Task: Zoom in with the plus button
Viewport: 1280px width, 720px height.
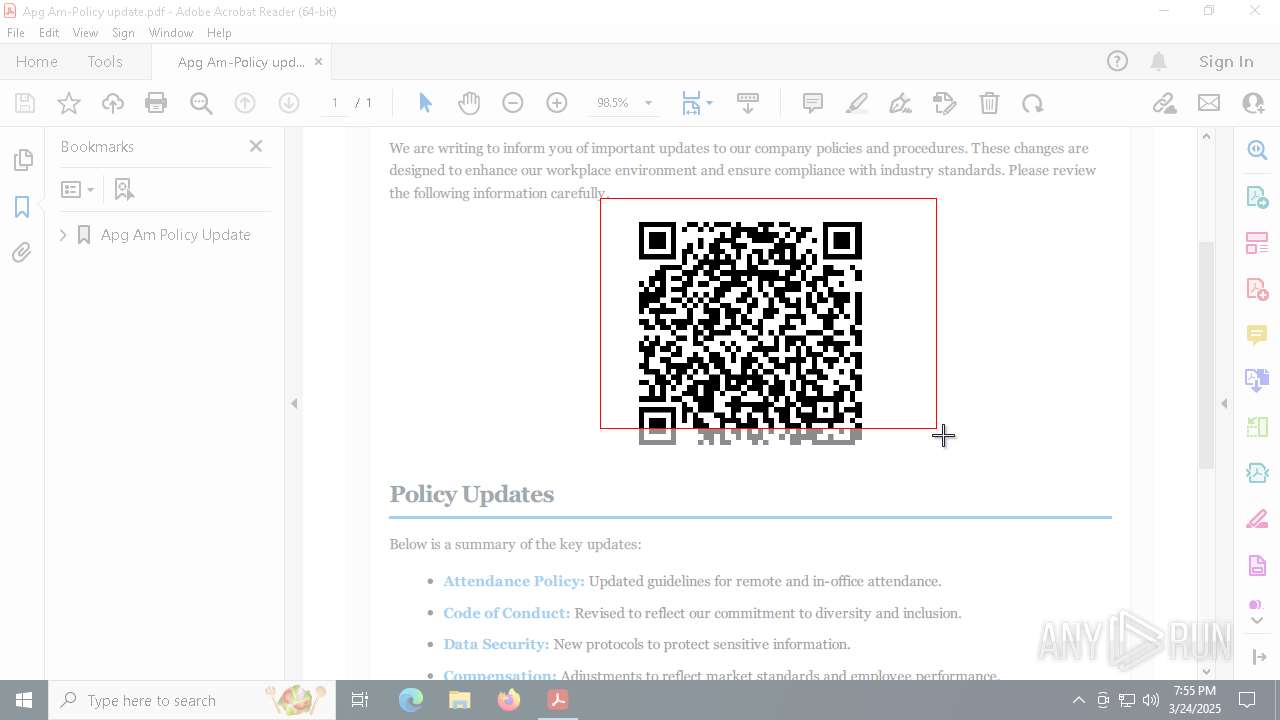Action: [x=557, y=103]
